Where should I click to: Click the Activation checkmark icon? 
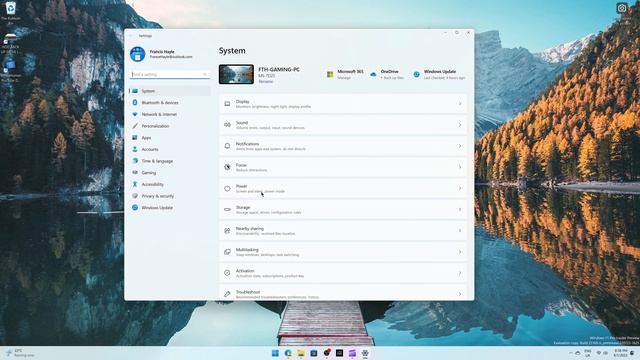227,273
